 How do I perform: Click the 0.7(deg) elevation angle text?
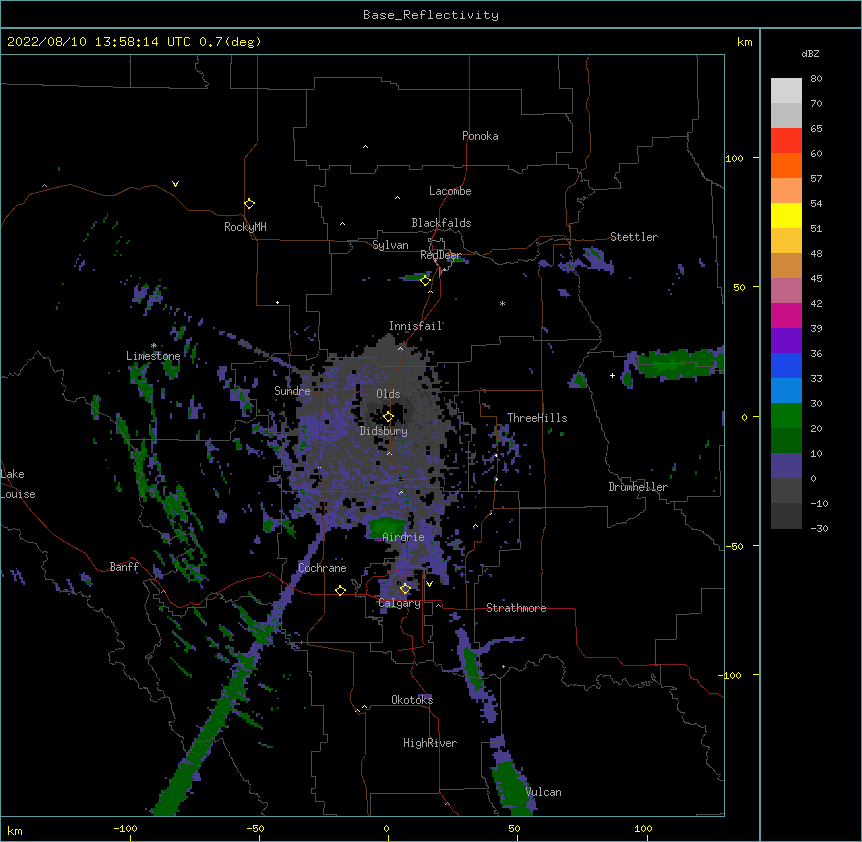click(x=230, y=42)
